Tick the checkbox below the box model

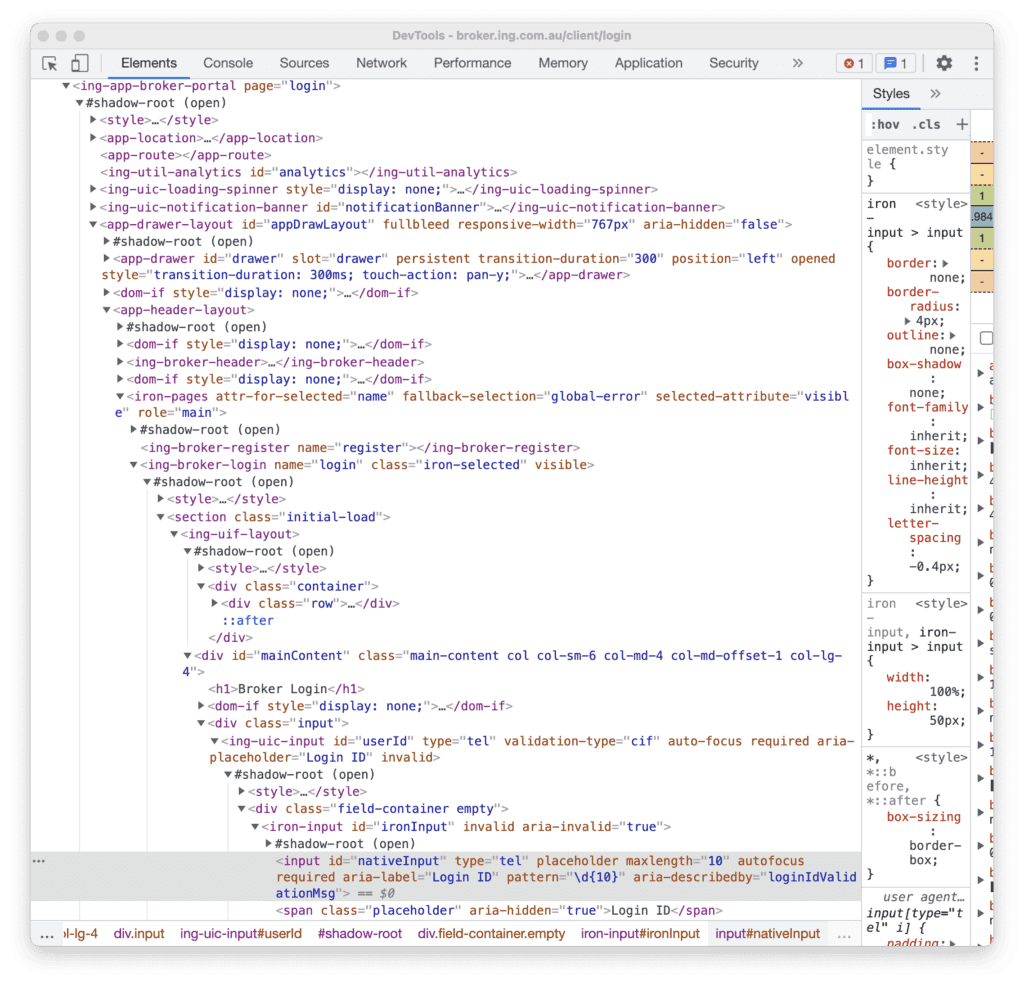986,338
